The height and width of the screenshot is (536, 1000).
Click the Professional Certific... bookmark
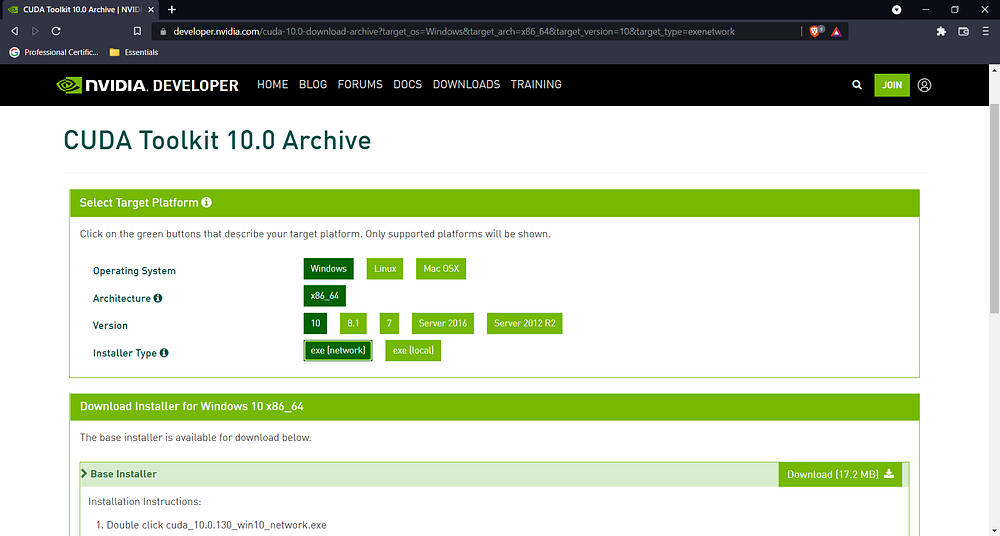(54, 52)
